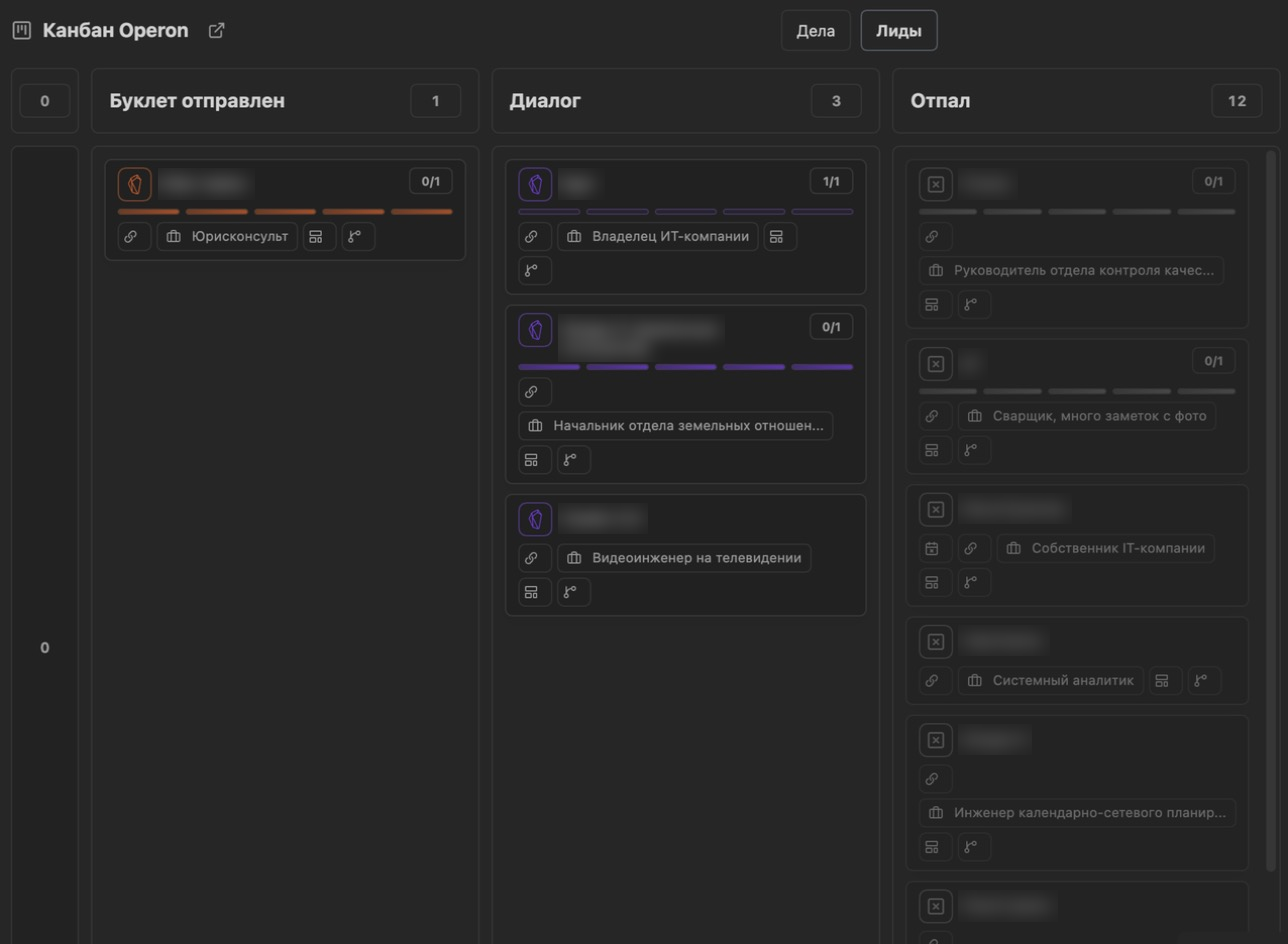
Task: Open the branch icon beside Системный аналитик
Action: tap(1204, 681)
